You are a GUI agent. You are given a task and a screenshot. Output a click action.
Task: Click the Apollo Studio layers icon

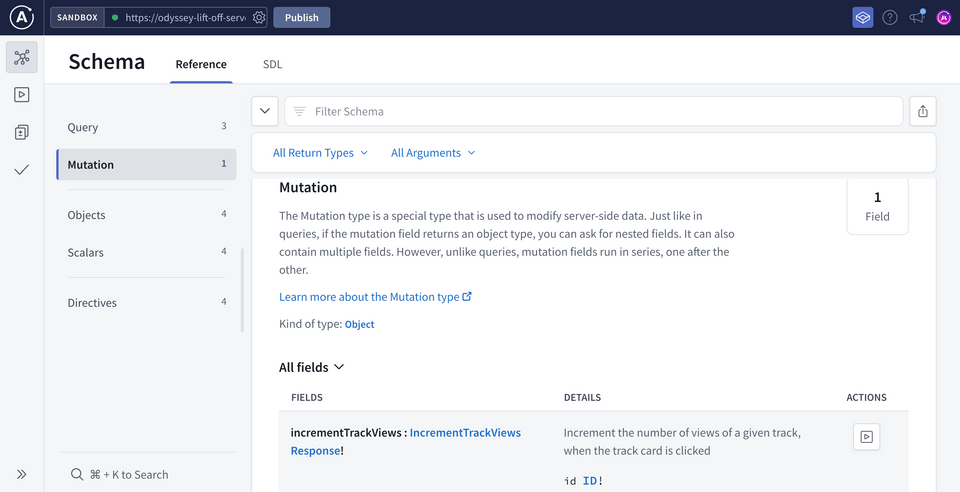(x=863, y=18)
